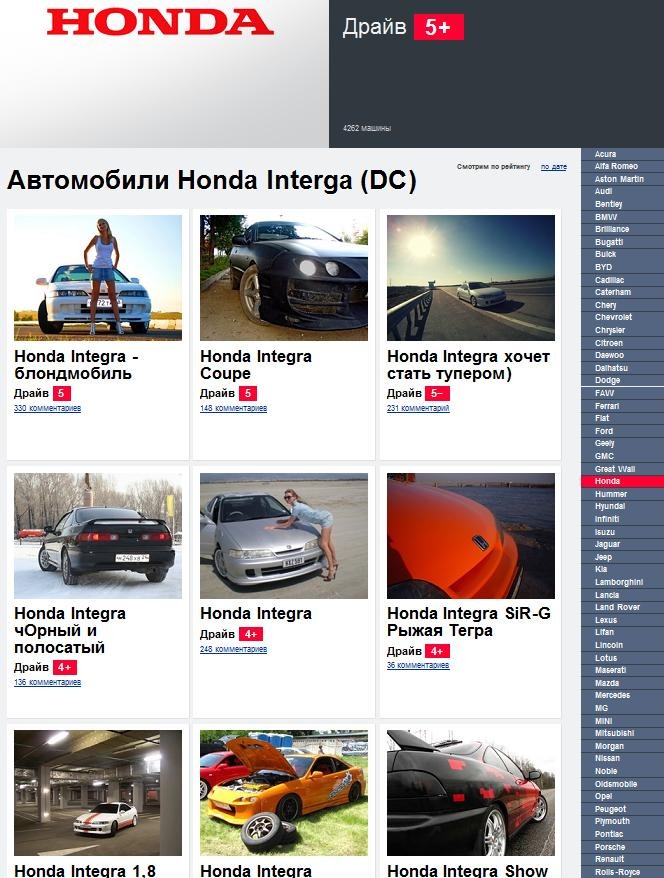Click drive badge 5 under блондмобиль

pyautogui.click(x=62, y=393)
